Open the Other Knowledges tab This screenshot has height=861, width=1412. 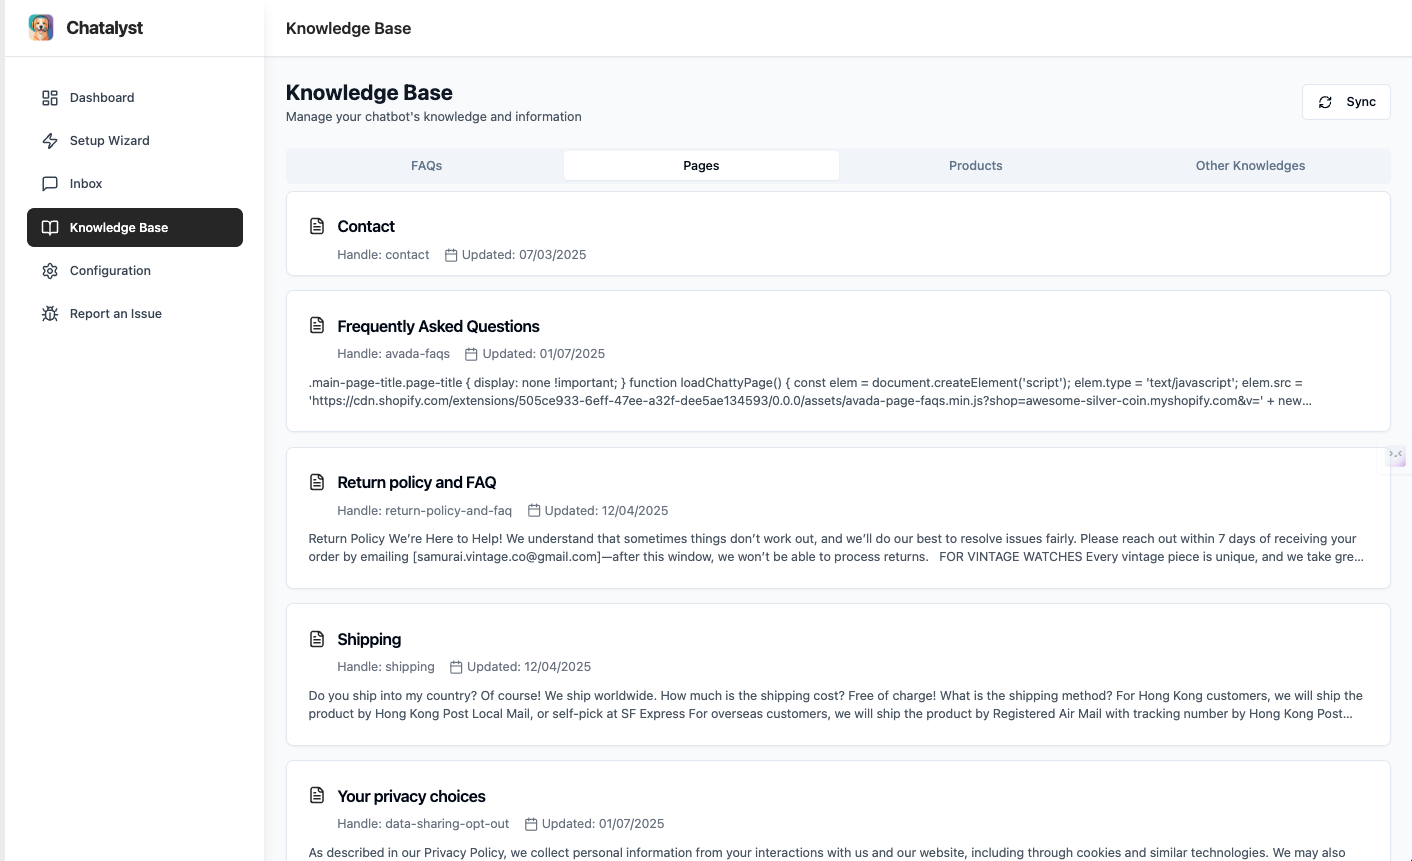click(x=1250, y=166)
